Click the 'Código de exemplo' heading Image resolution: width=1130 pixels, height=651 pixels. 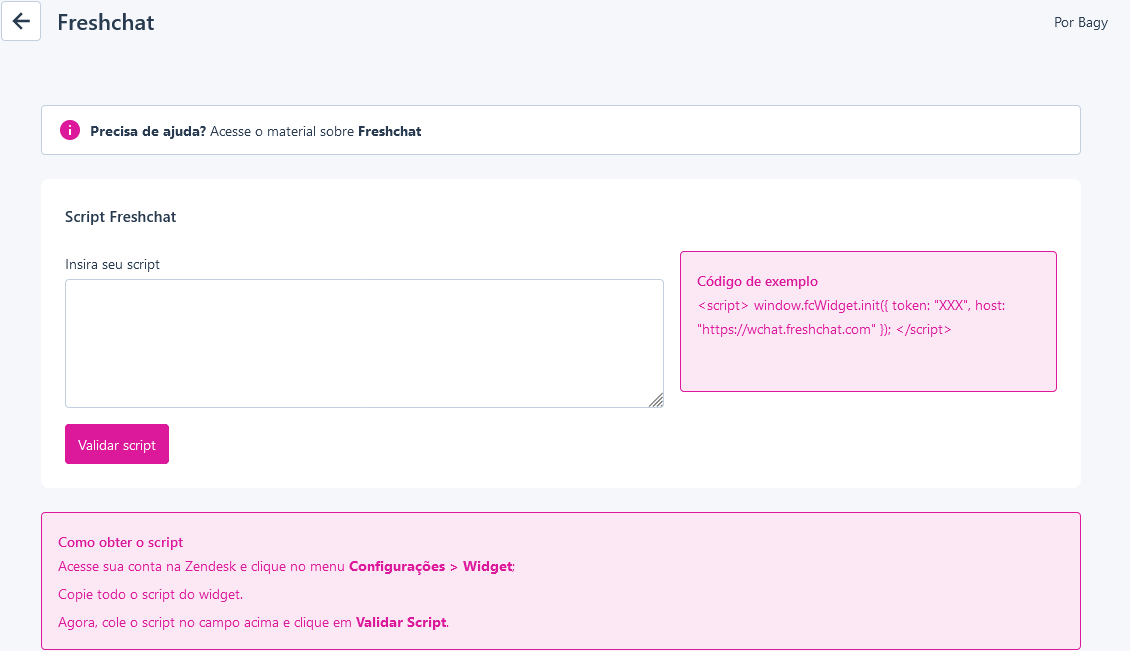757,282
